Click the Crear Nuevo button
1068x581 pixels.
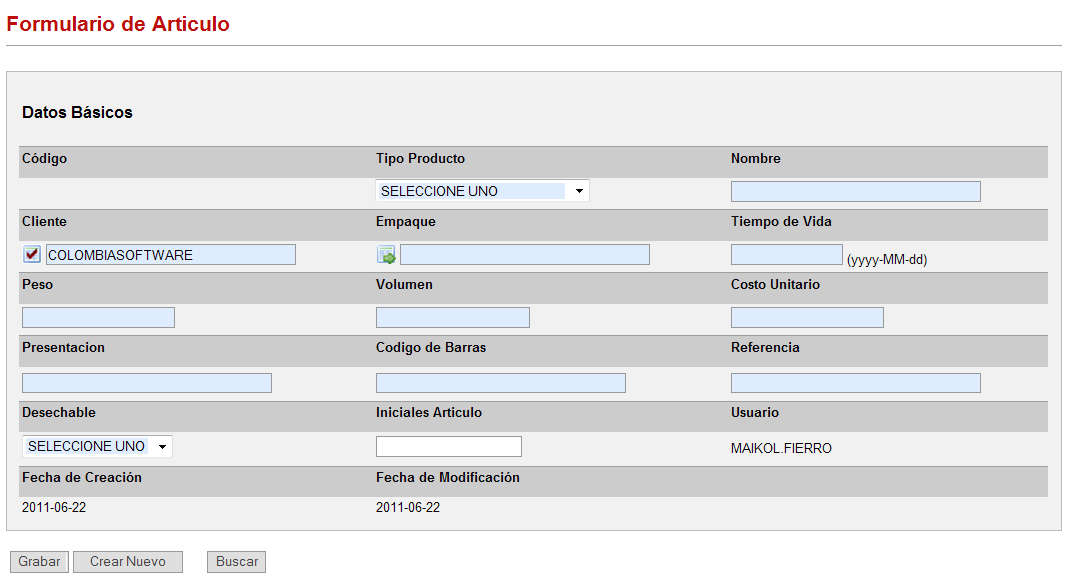click(127, 562)
